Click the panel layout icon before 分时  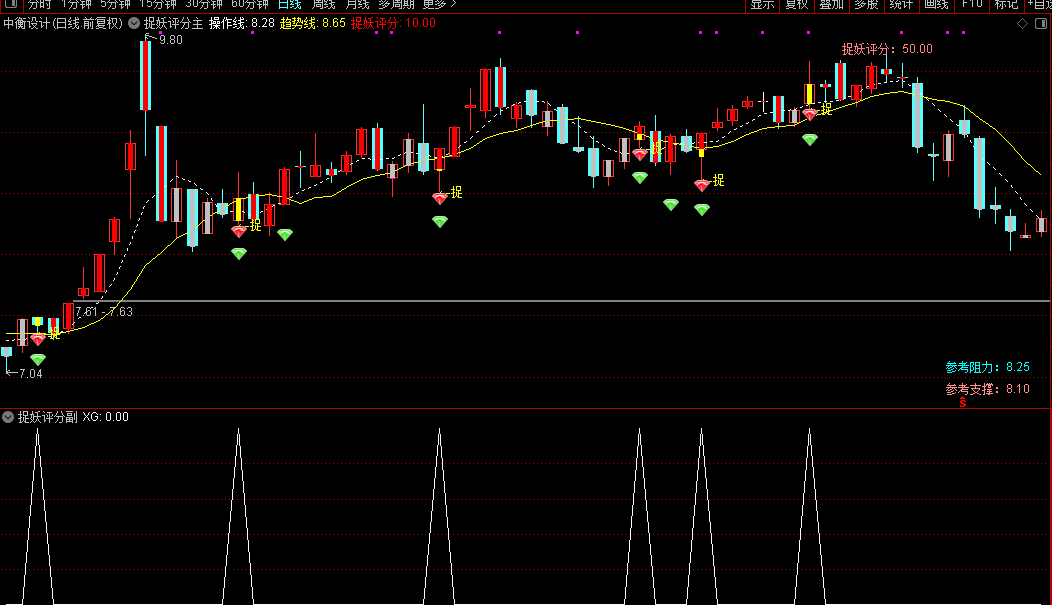[10, 4]
